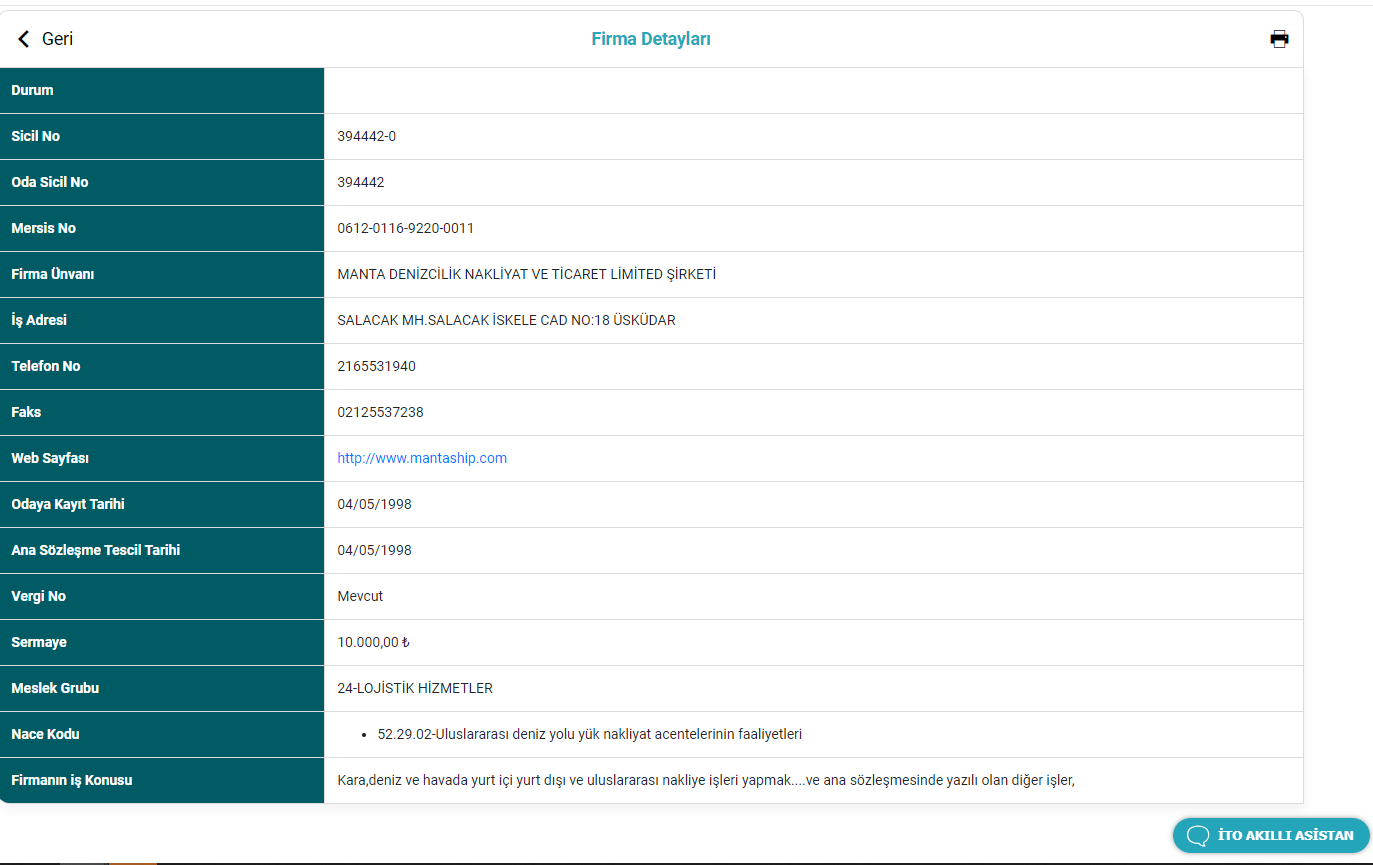Select Nace code 52.29.02 entry
Image resolution: width=1373 pixels, height=865 pixels.
point(590,734)
